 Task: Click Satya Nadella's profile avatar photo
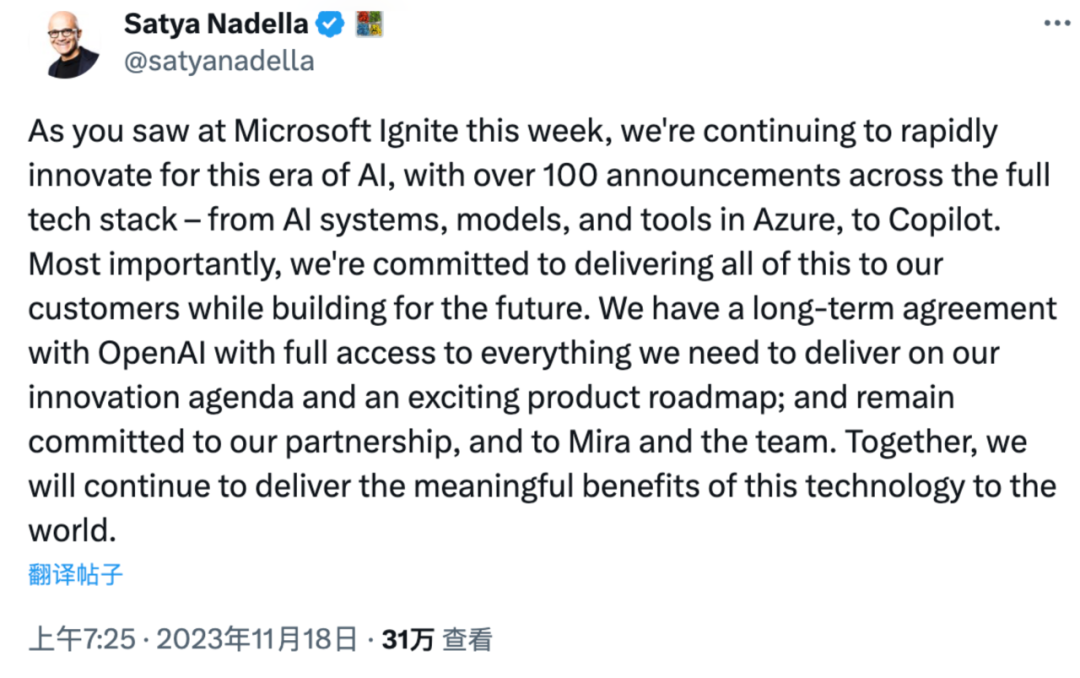click(x=73, y=45)
